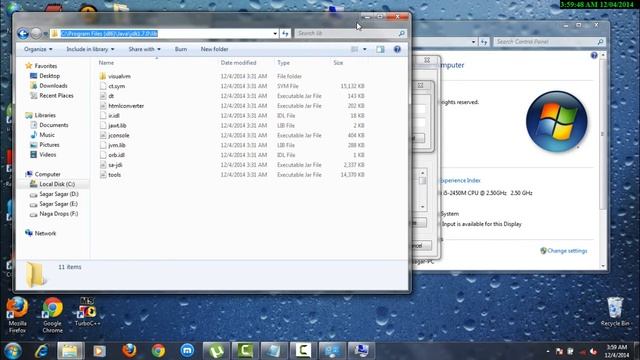Select the visualvm folder icon
This screenshot has height=360, width=640.
pos(103,76)
